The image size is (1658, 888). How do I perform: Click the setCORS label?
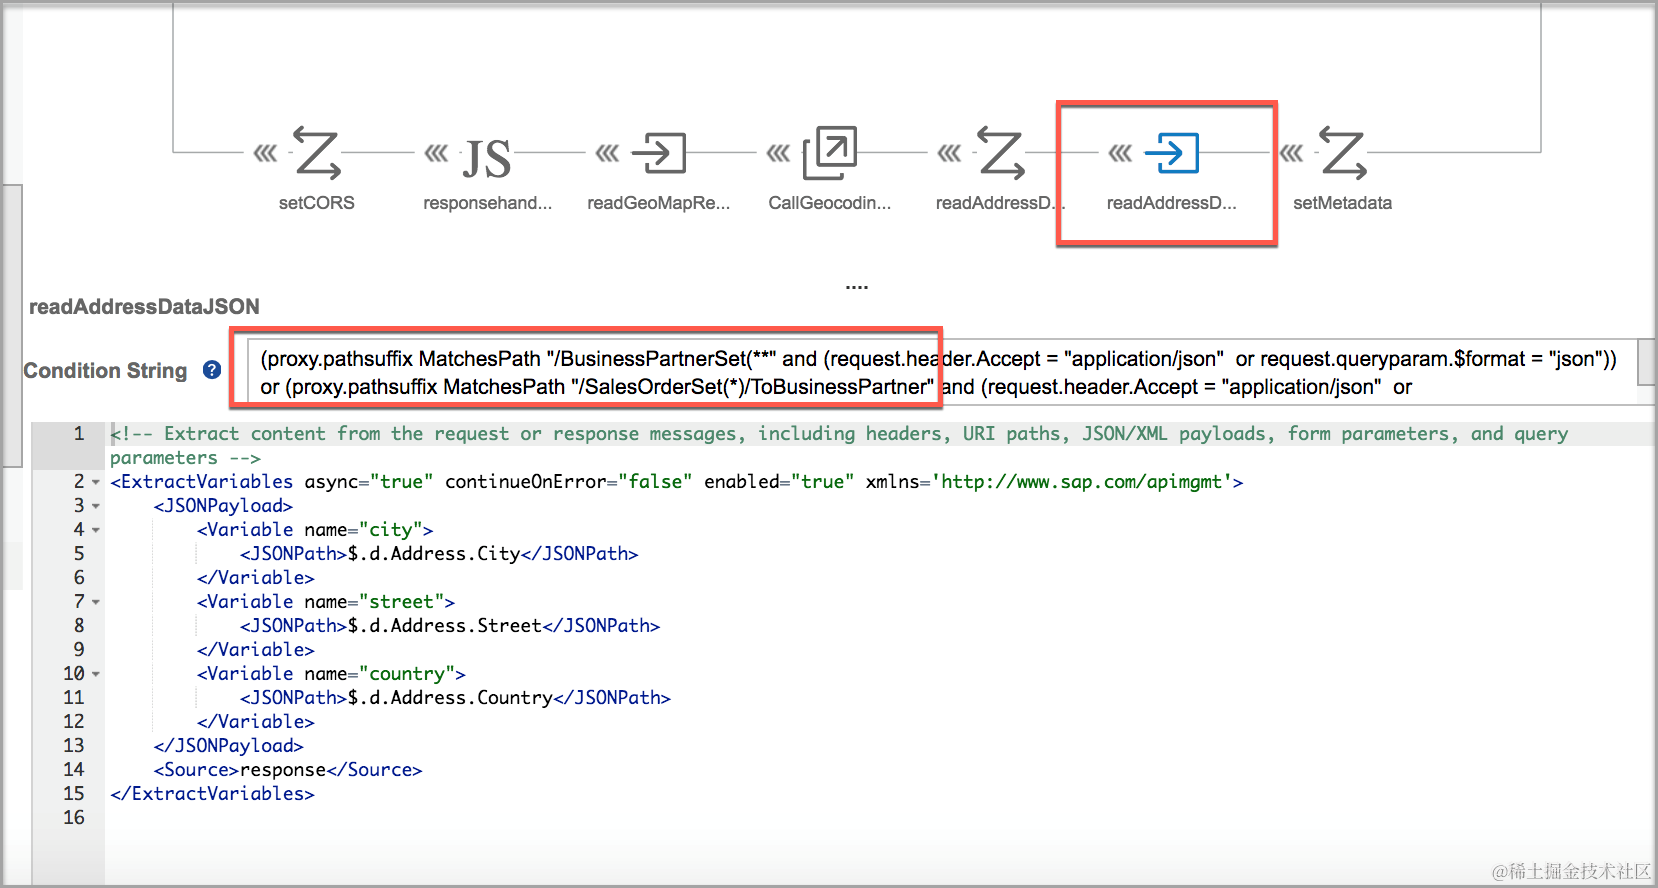tap(317, 203)
